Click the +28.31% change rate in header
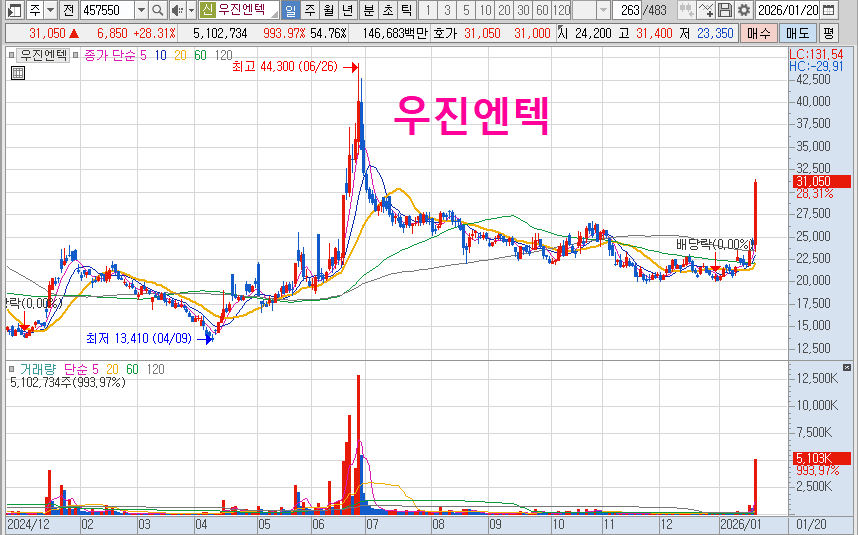 [x=155, y=33]
